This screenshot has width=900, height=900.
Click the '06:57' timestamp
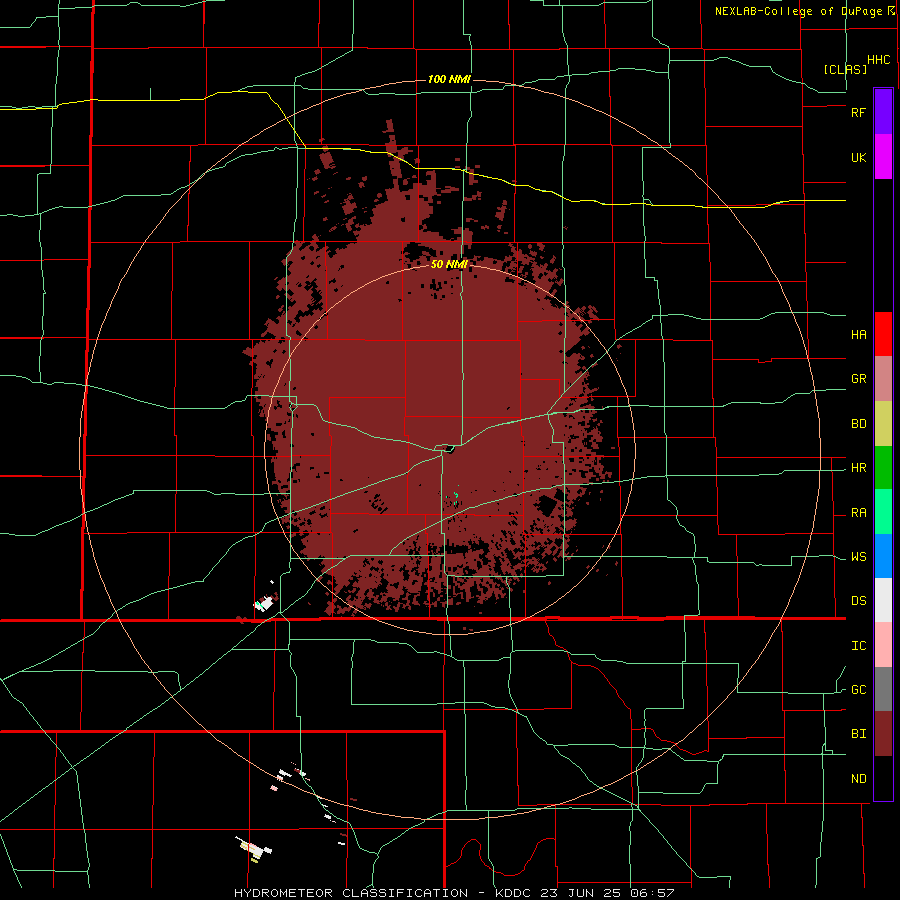pos(655,893)
